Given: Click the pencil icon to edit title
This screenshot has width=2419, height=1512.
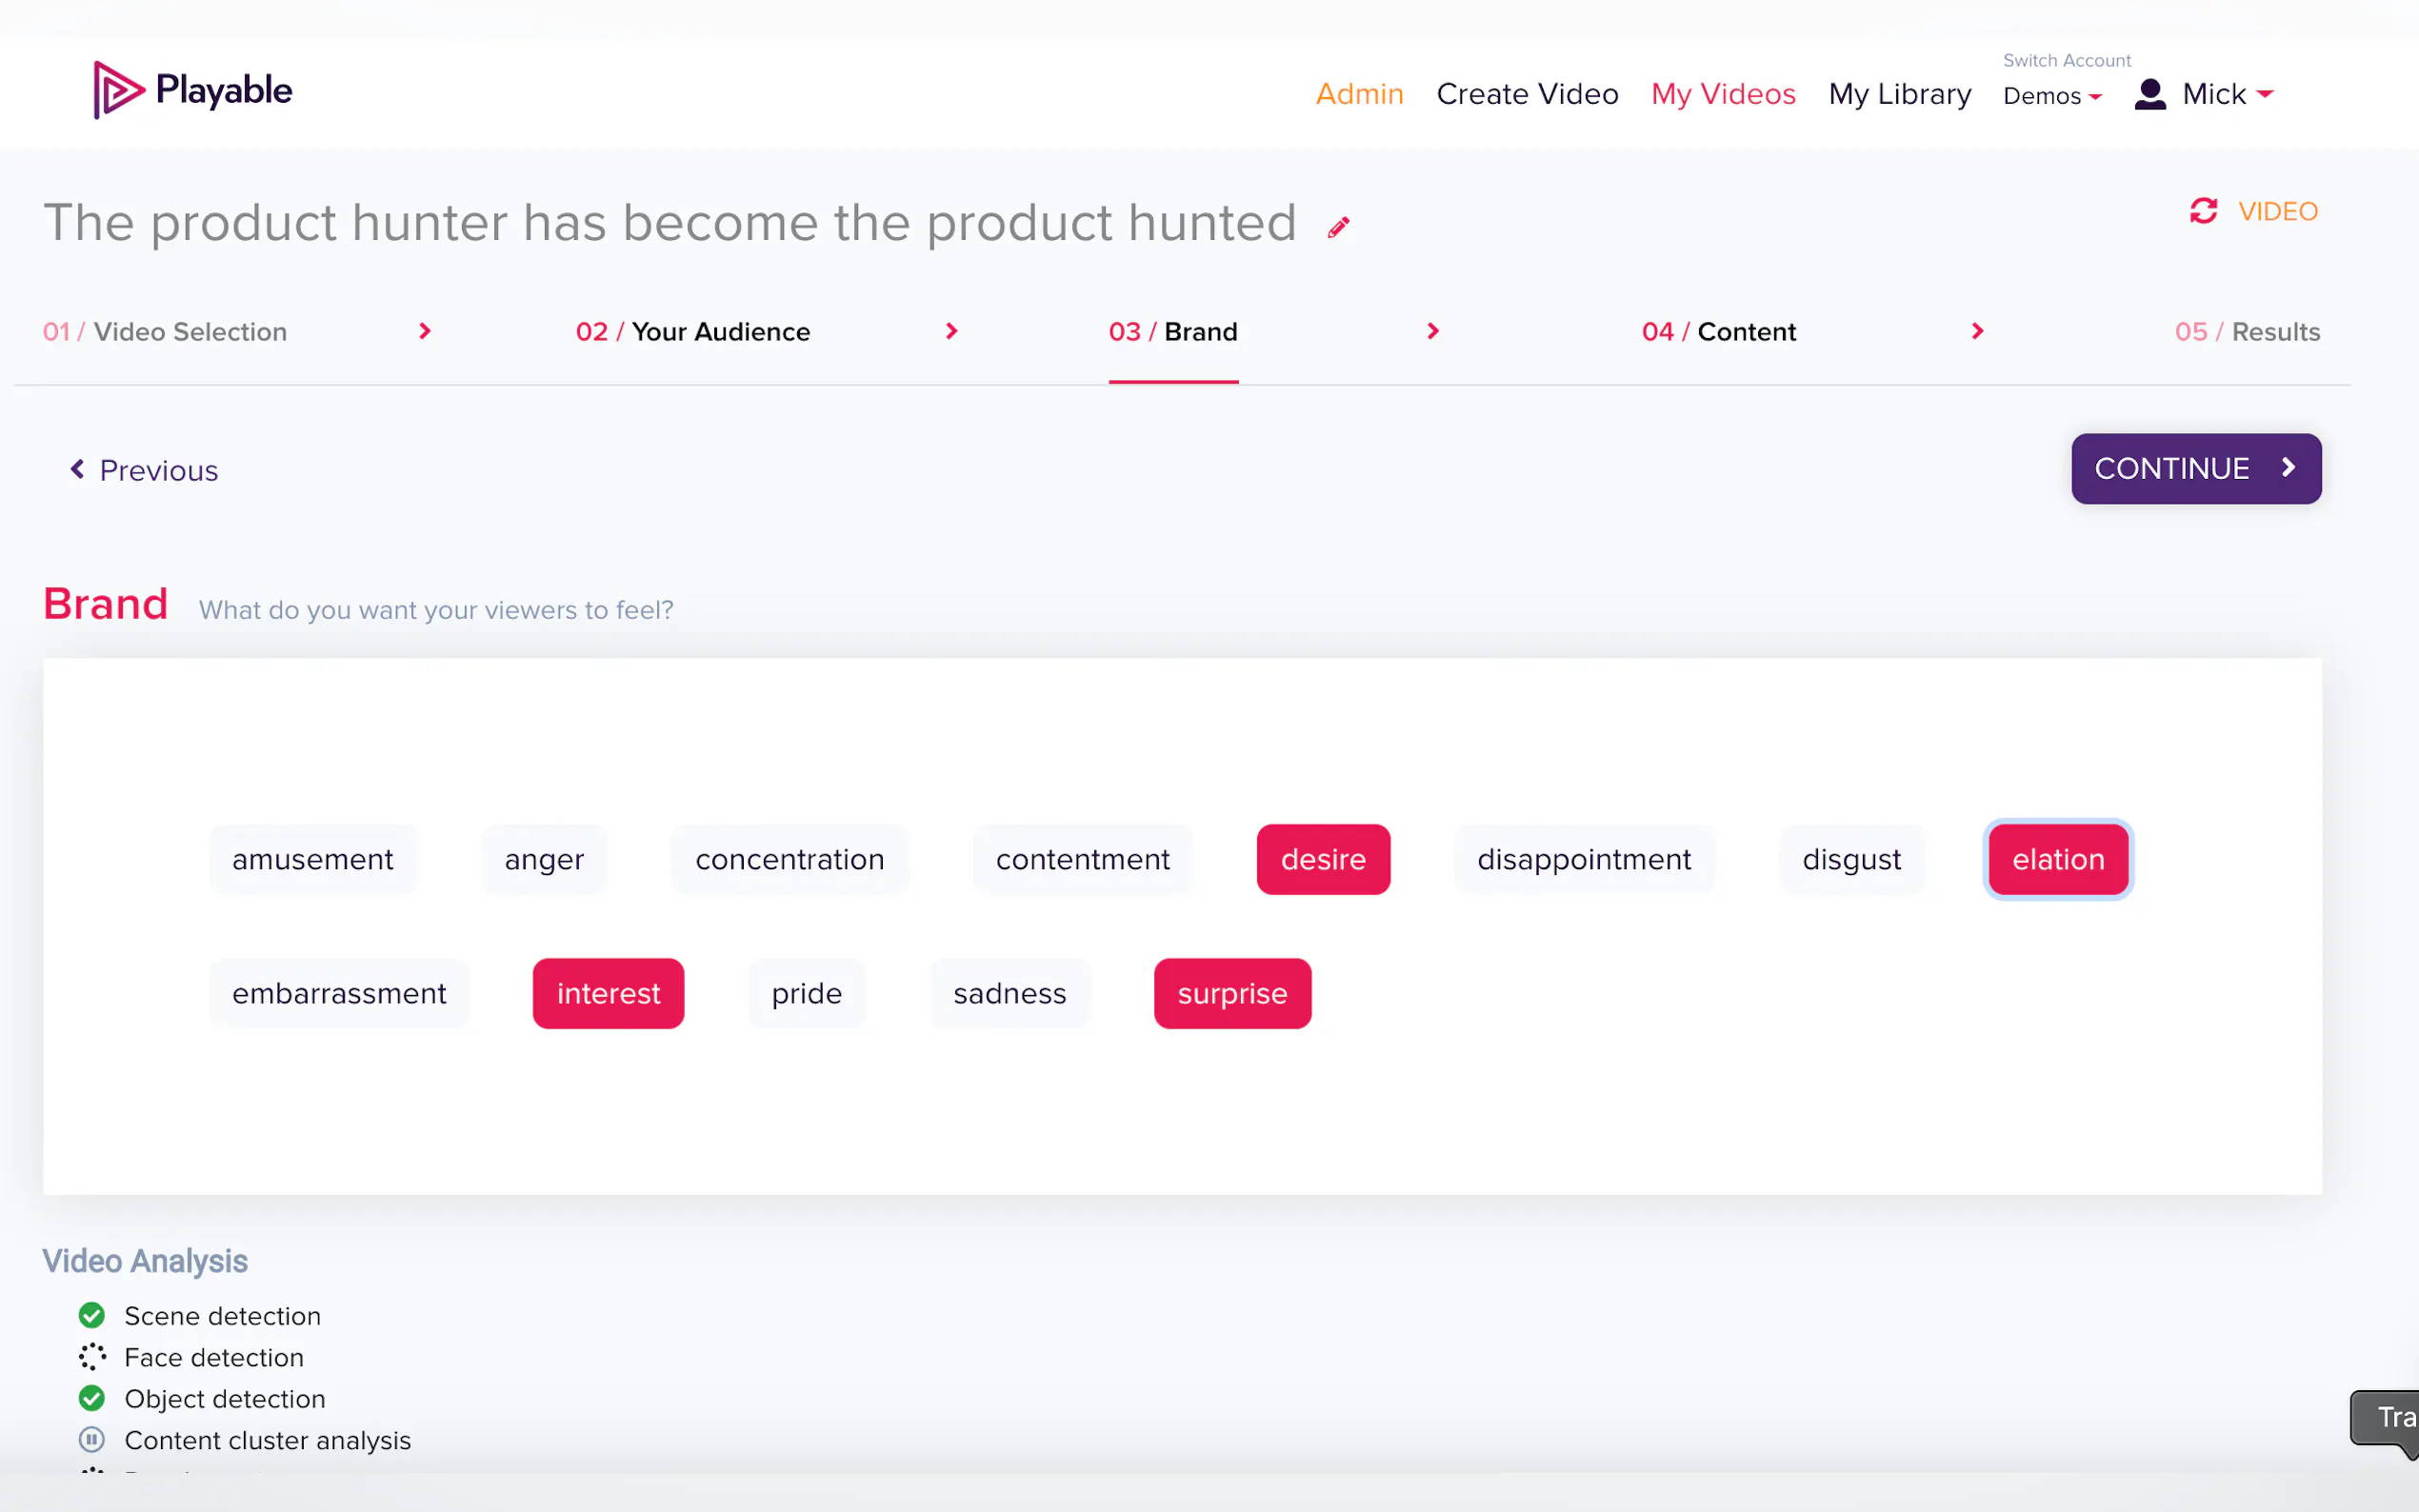Looking at the screenshot, I should pyautogui.click(x=1338, y=228).
